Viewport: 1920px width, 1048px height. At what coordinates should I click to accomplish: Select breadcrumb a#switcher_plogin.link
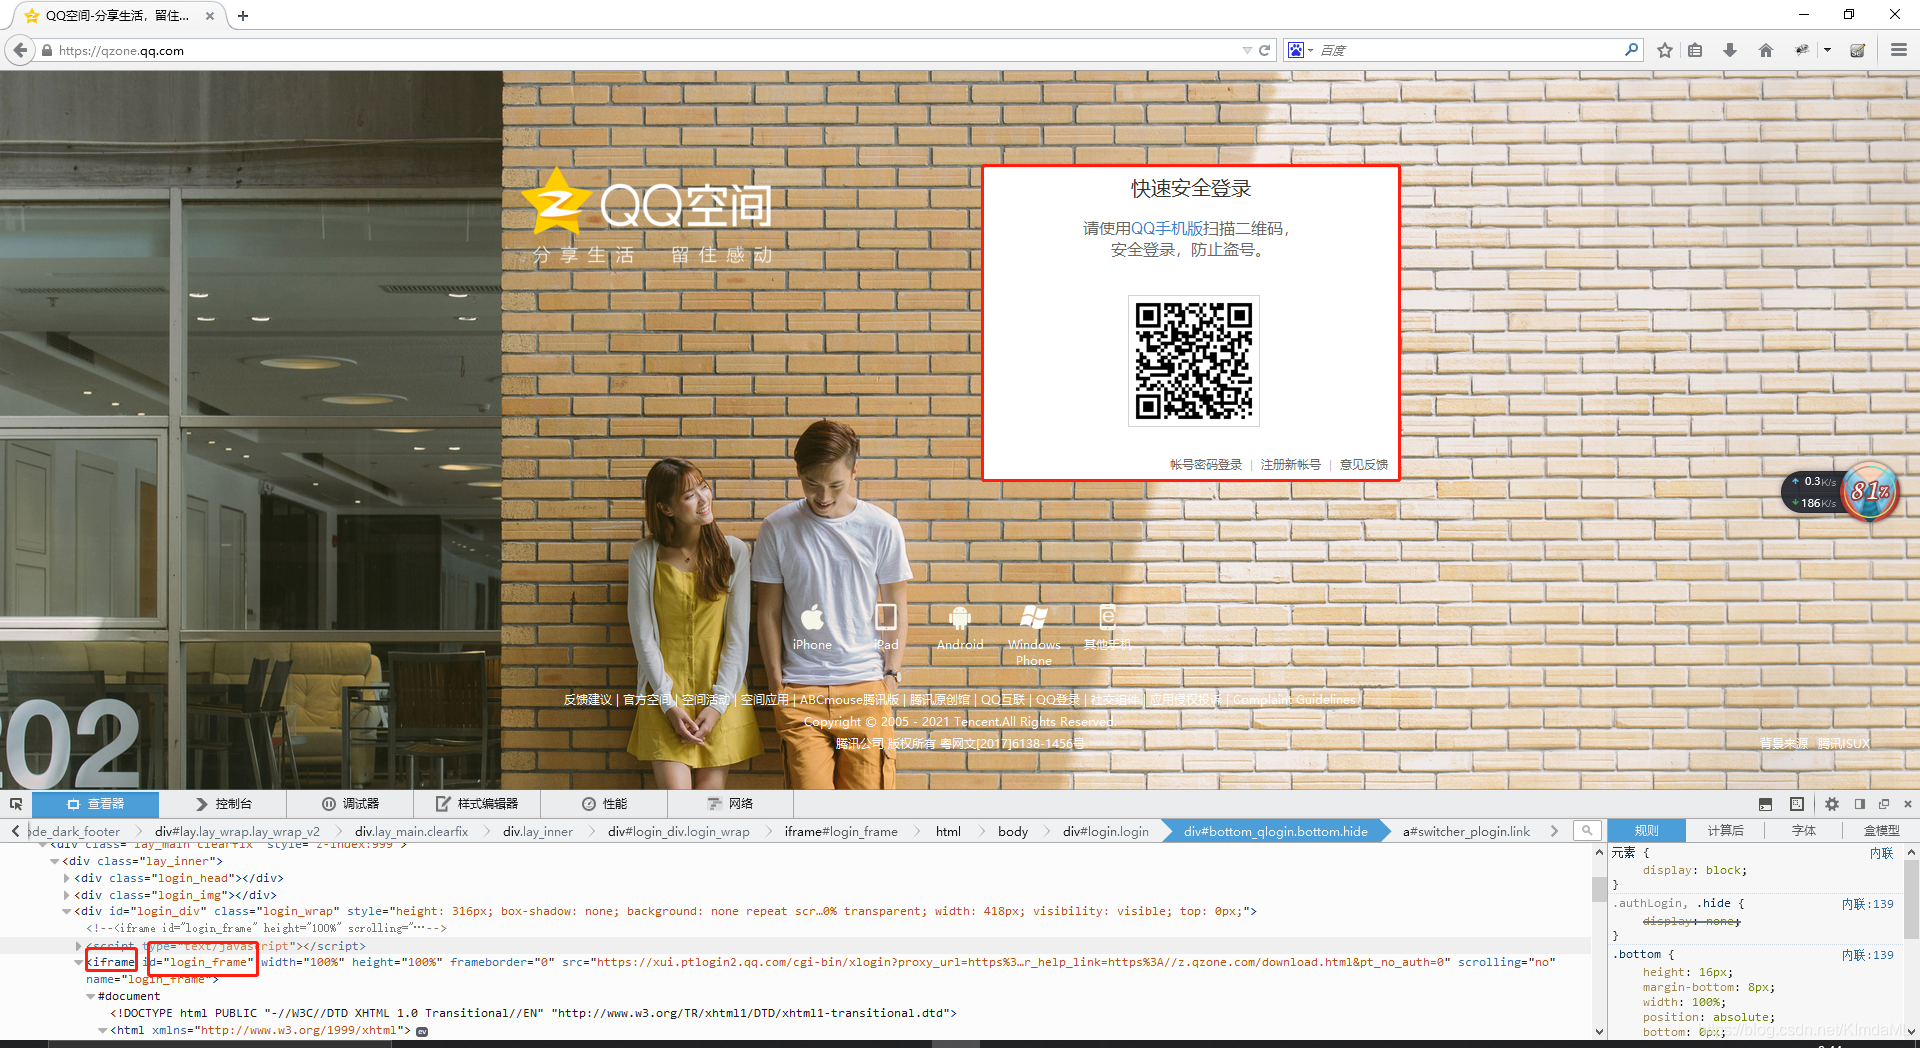[x=1466, y=832]
